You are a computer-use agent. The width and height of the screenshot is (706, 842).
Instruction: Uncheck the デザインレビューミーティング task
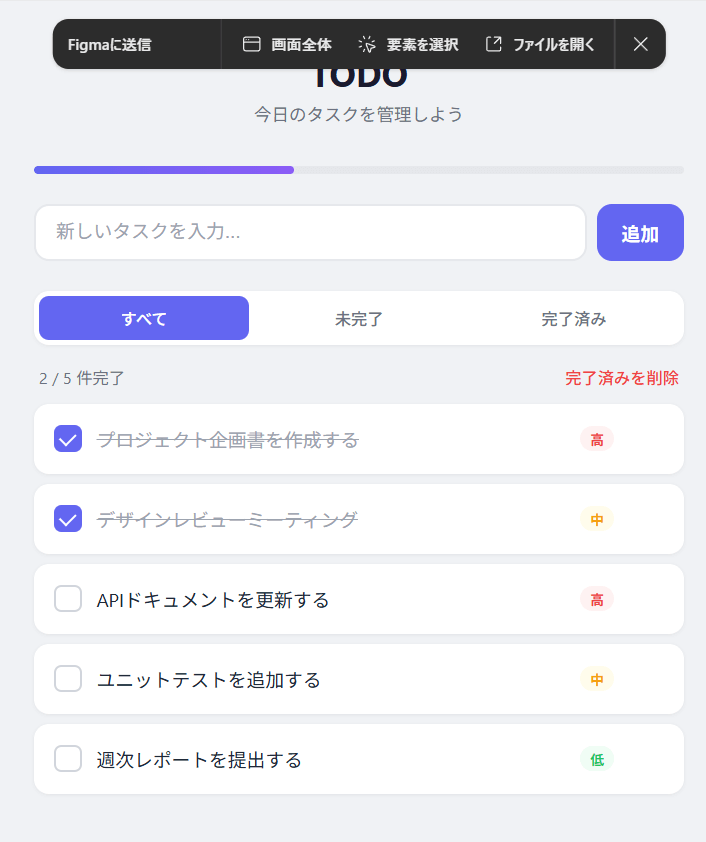[x=68, y=519]
